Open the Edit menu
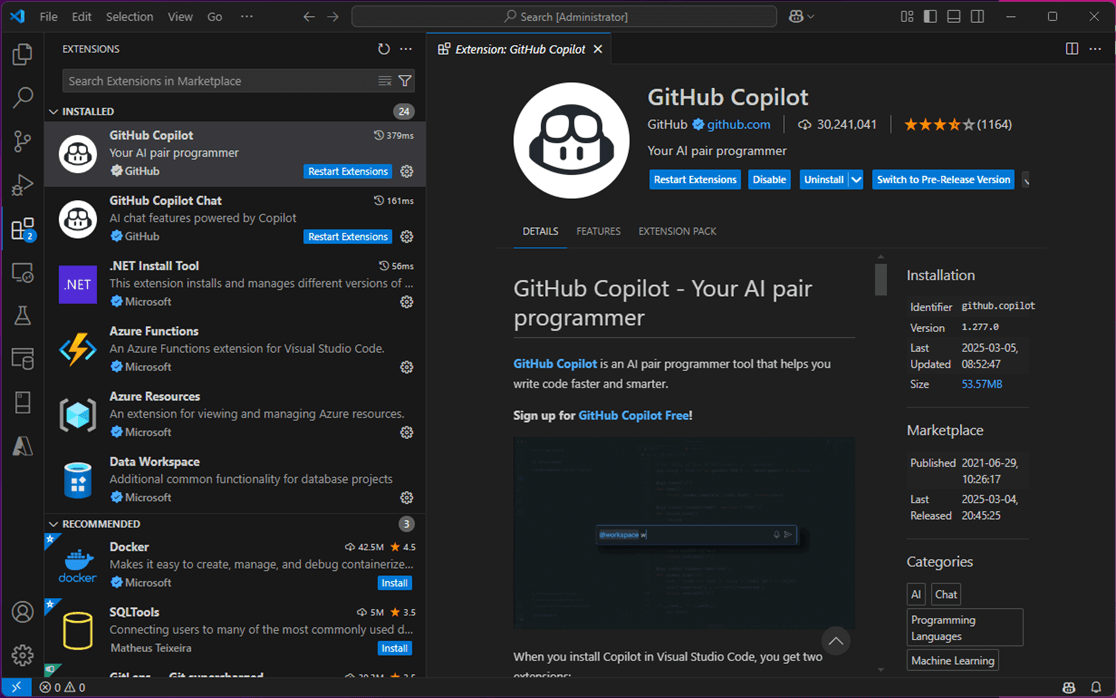1116x698 pixels. 82,16
